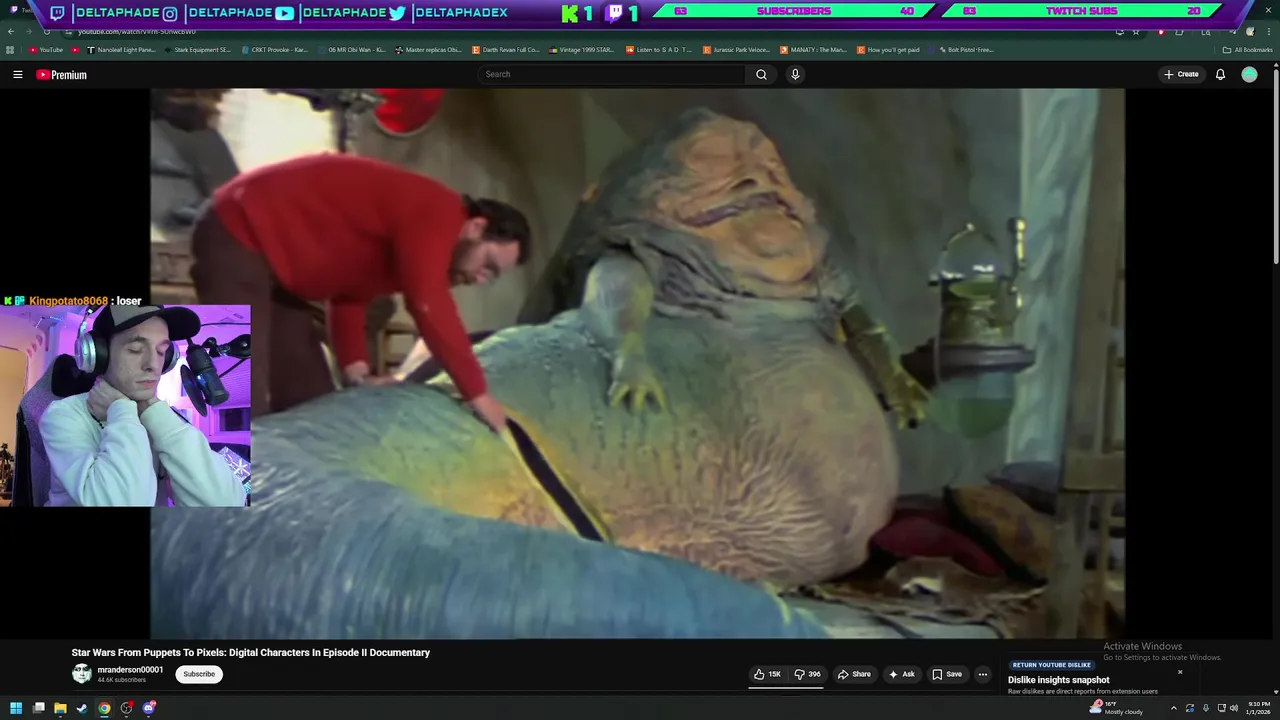Click the browser address bar URL
This screenshot has height=720, width=1280.
click(137, 32)
